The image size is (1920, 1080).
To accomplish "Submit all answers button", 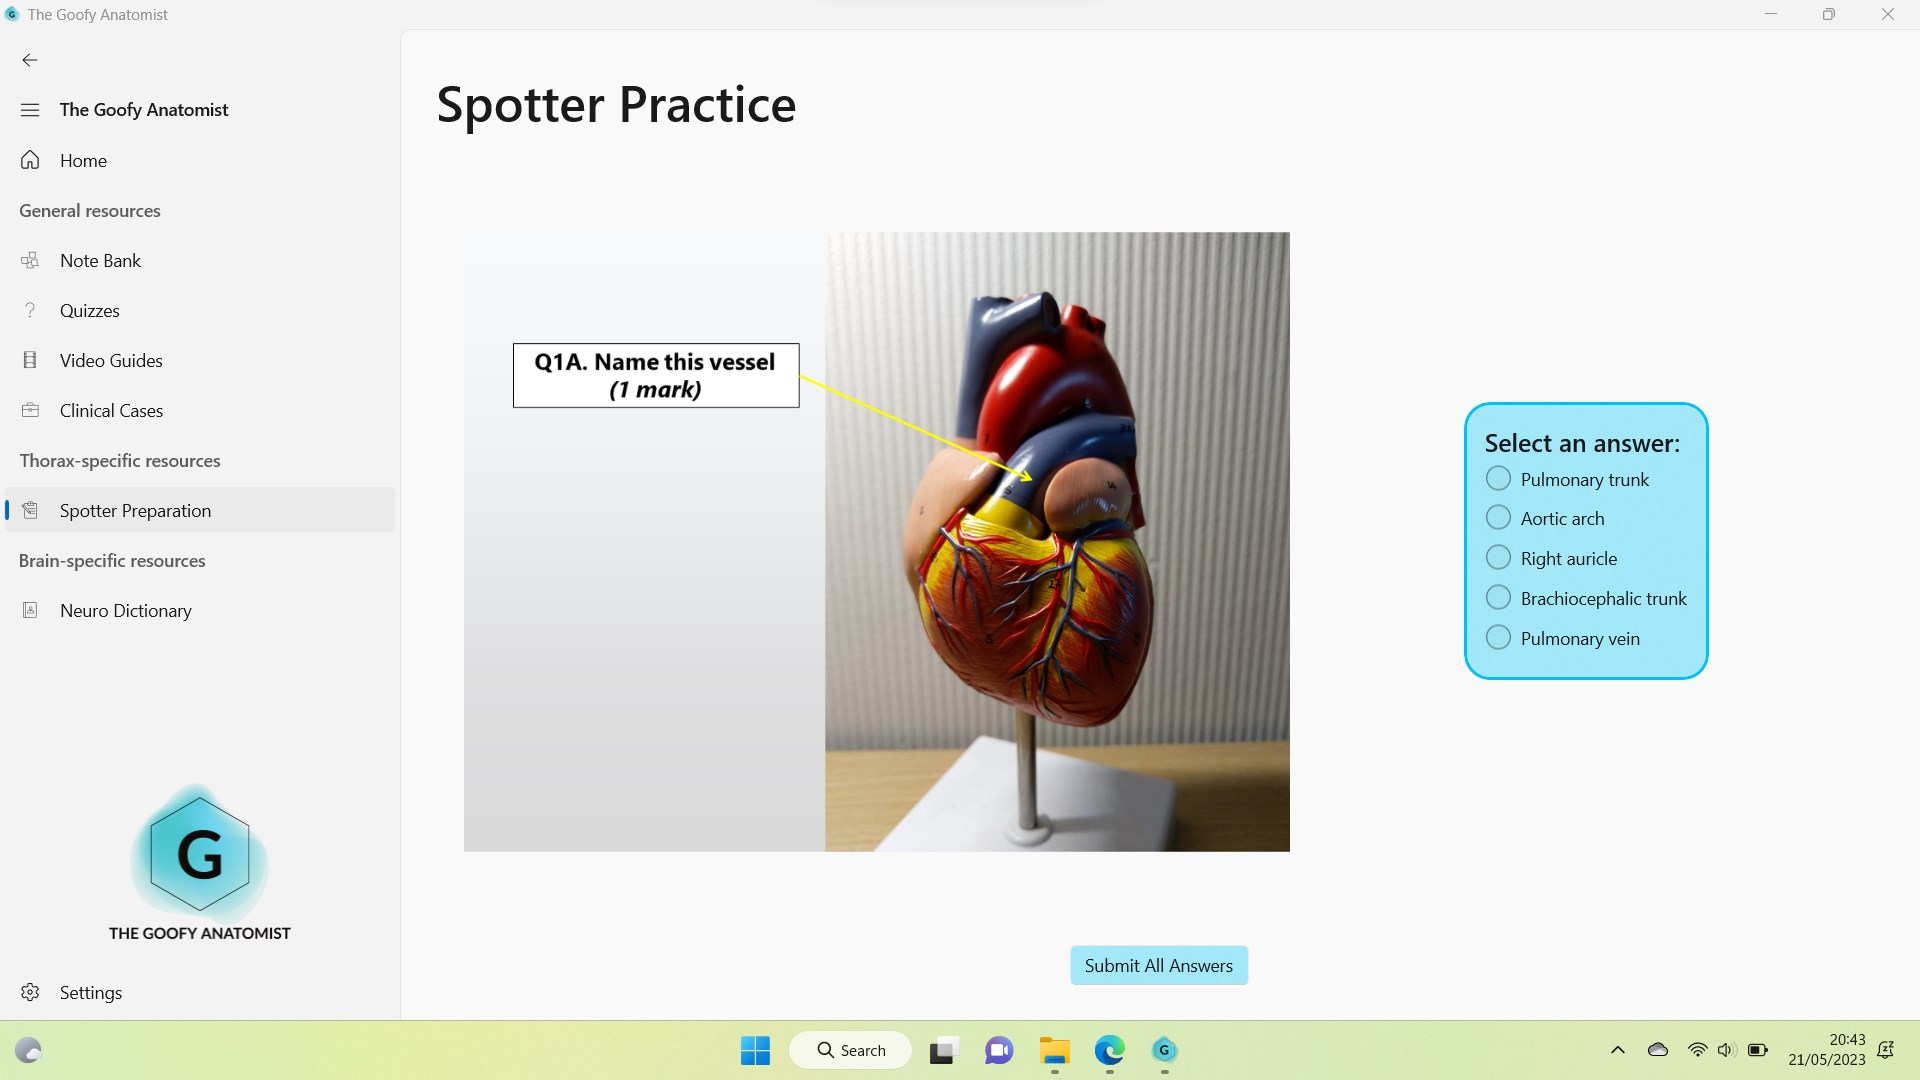I will click(1158, 964).
